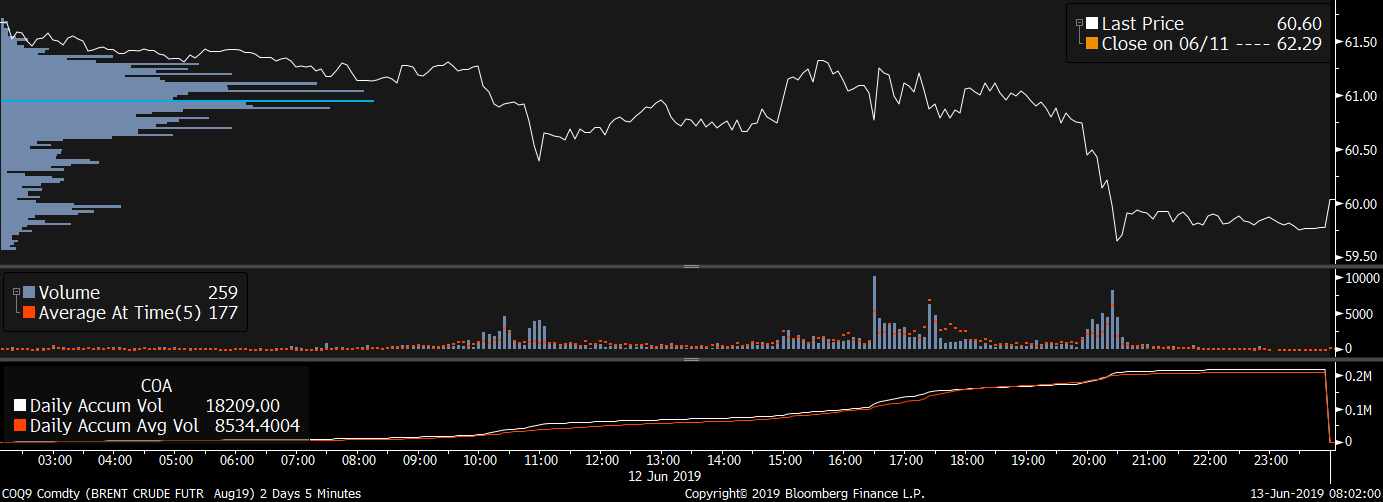The width and height of the screenshot is (1383, 502).
Task: Click the 23:00 time axis label
Action: 1271,461
